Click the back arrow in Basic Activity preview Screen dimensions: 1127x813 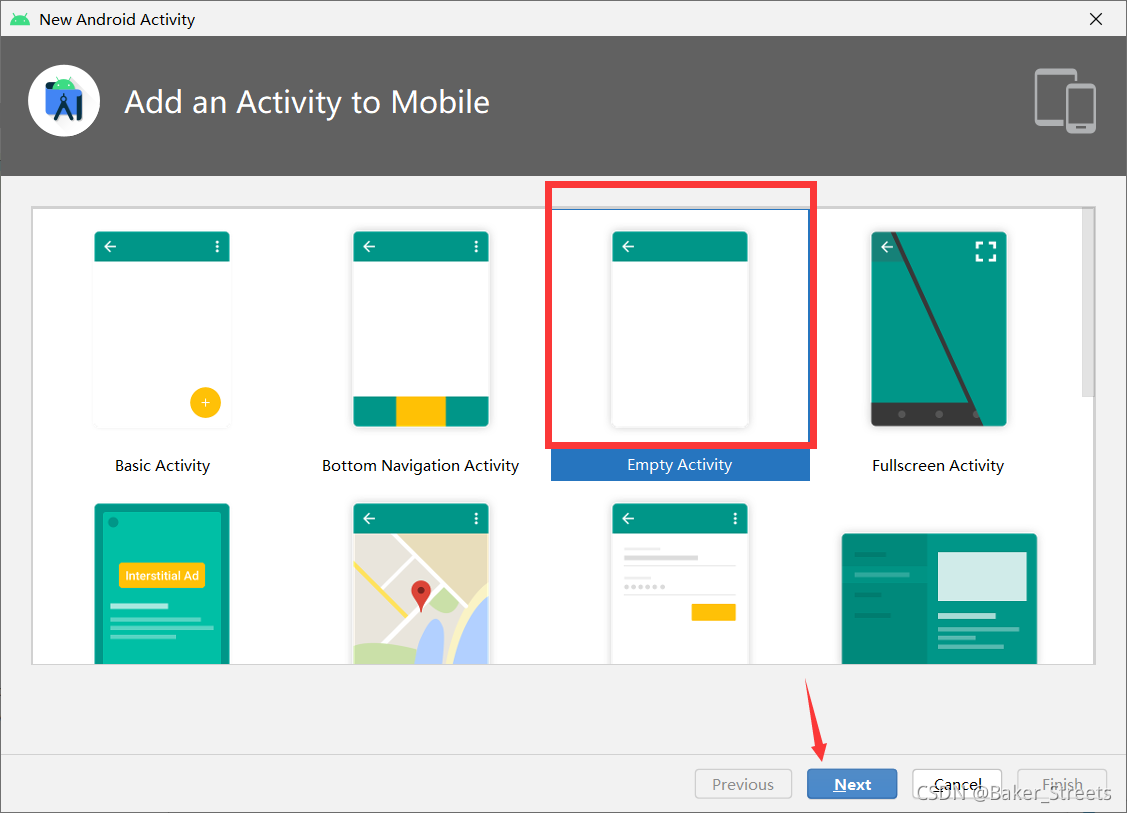pyautogui.click(x=110, y=246)
